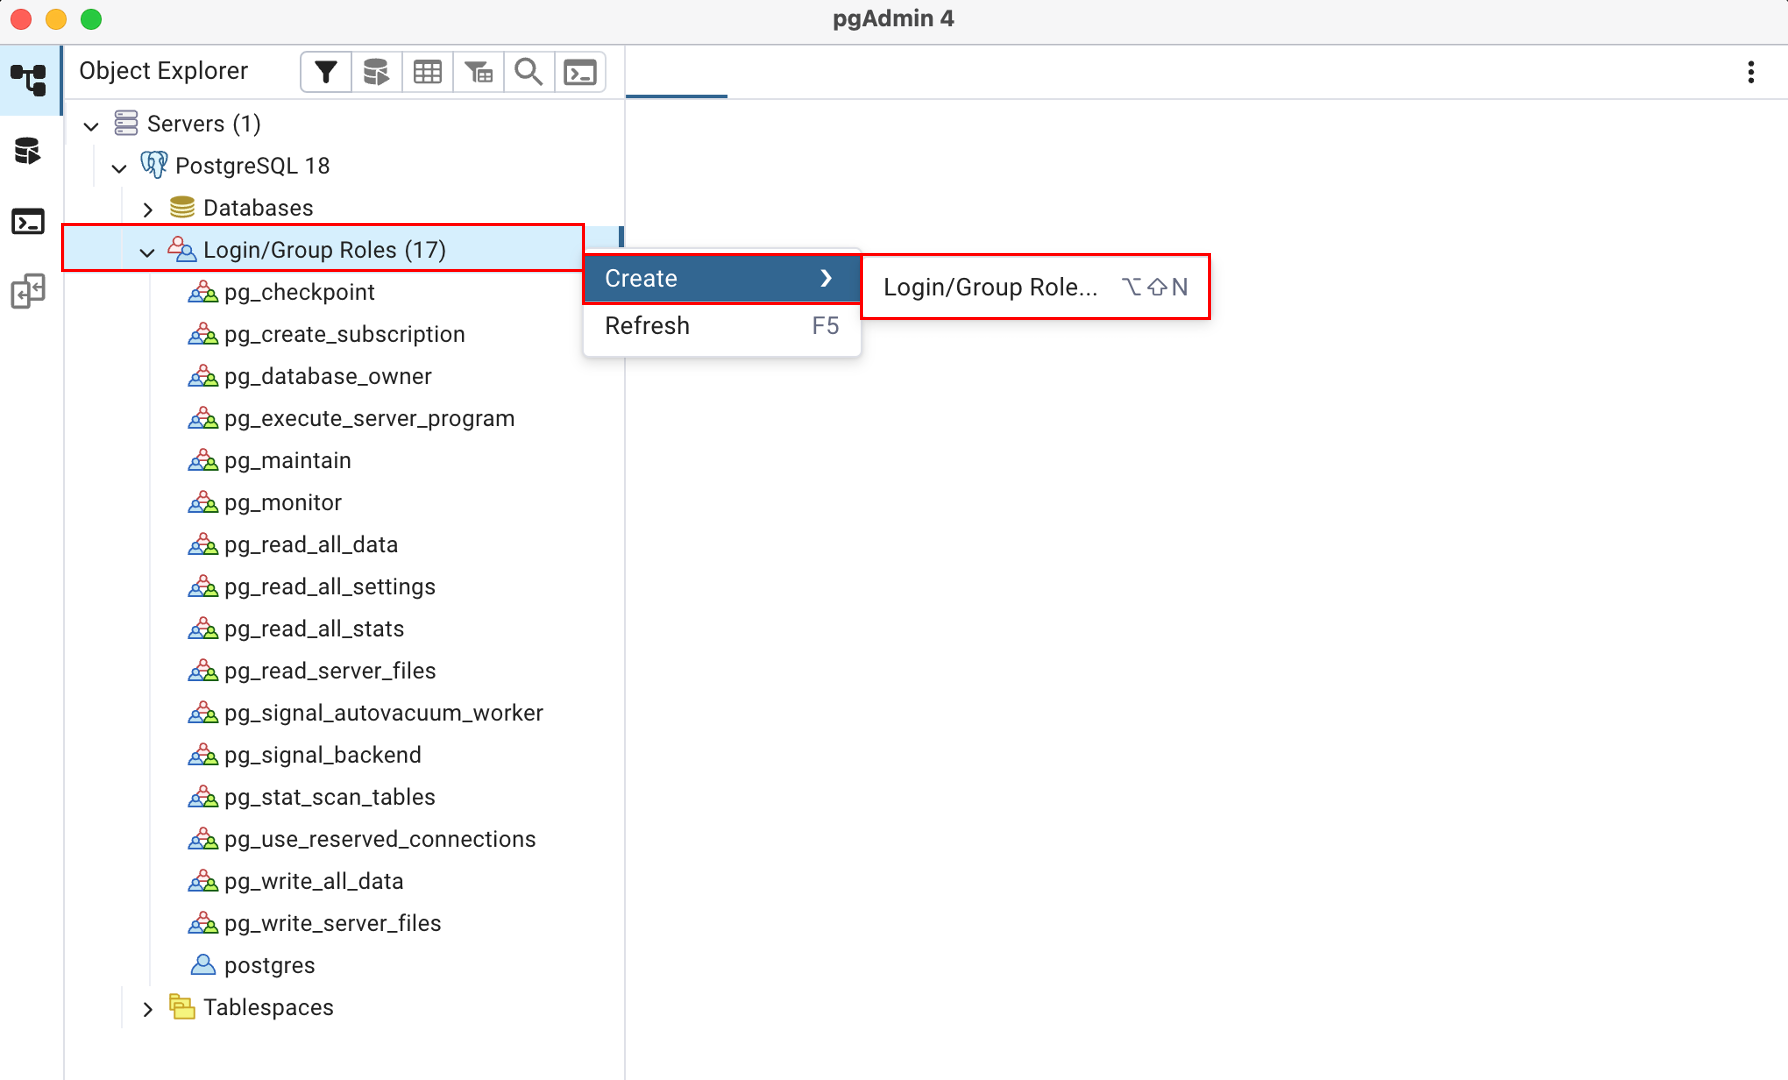Expand the Databases node
The width and height of the screenshot is (1788, 1080).
click(148, 209)
